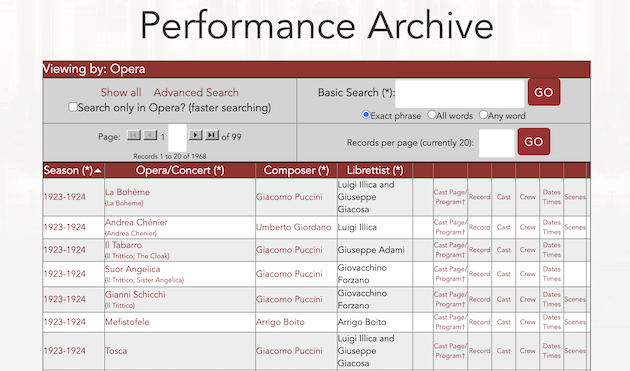The width and height of the screenshot is (630, 371).
Task: Click Giacomo Puccini in Tosca row
Action: pyautogui.click(x=289, y=351)
